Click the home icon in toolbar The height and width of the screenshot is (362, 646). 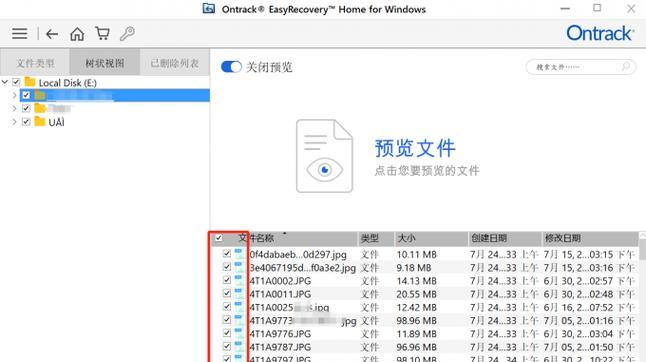(x=77, y=34)
